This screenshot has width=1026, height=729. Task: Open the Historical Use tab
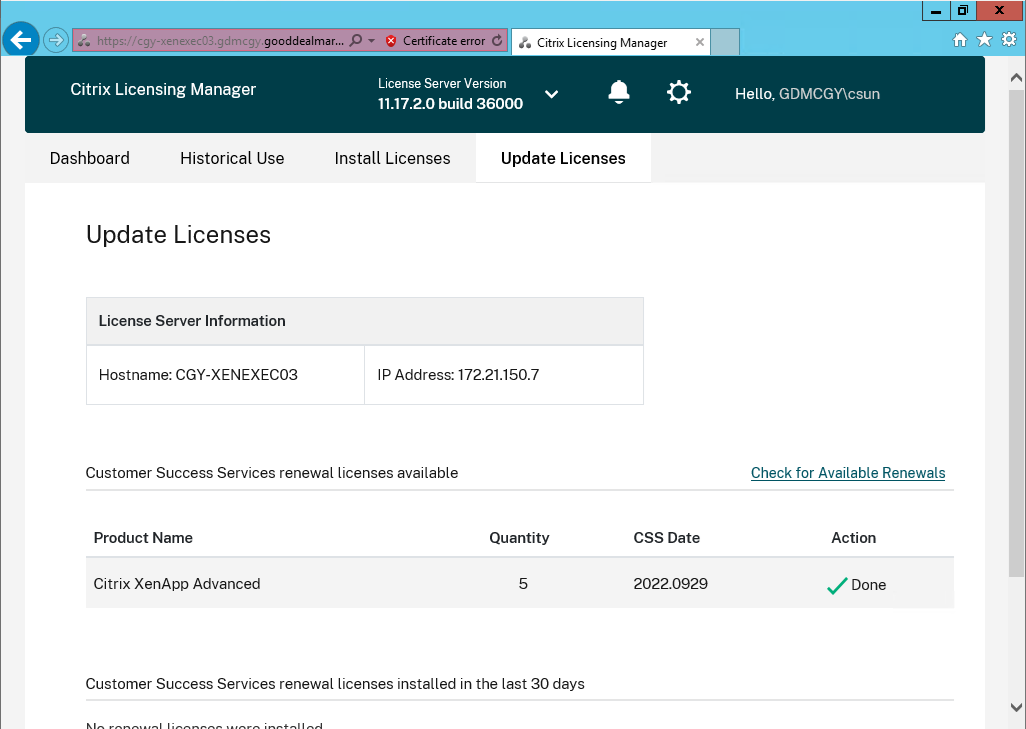232,158
